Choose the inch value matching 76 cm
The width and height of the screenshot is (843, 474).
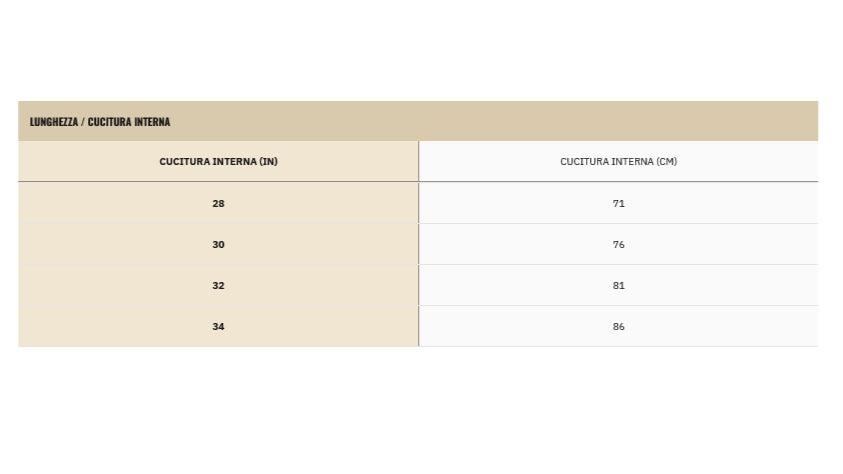[x=218, y=244]
